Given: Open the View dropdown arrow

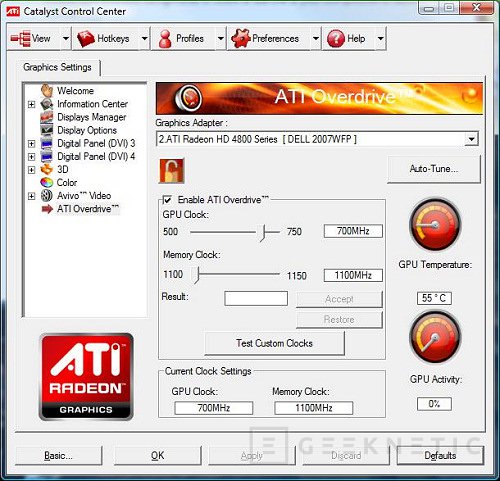Looking at the screenshot, I should pyautogui.click(x=66, y=39).
